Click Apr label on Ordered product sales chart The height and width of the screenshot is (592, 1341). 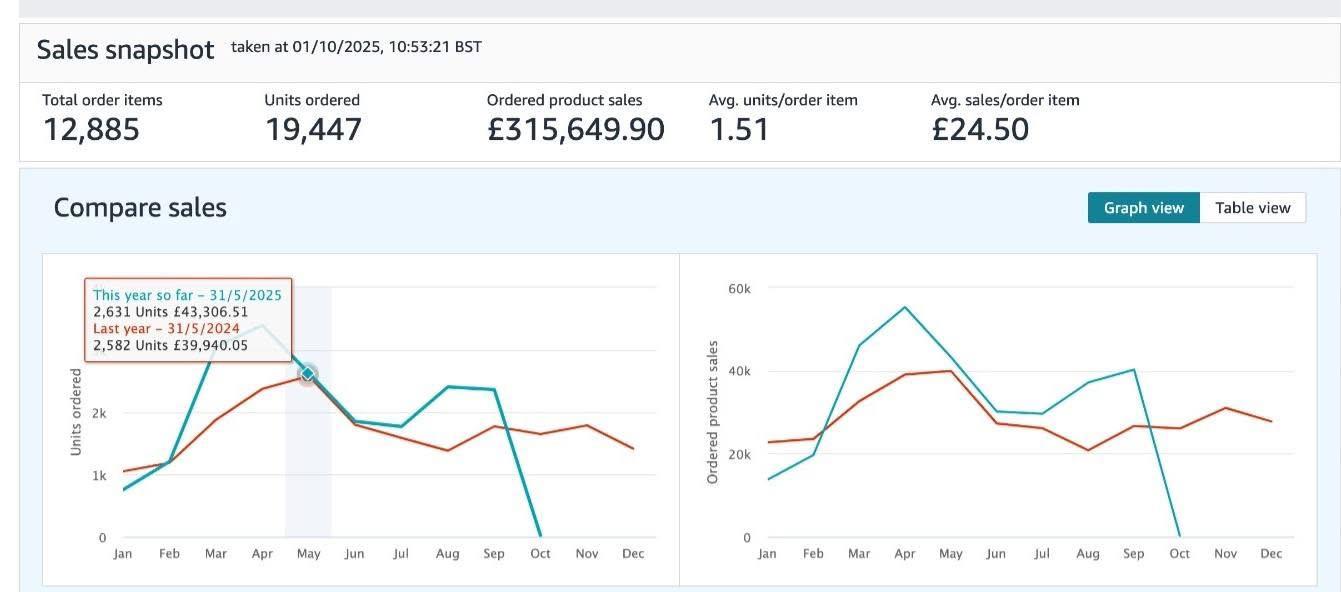pyautogui.click(x=905, y=554)
